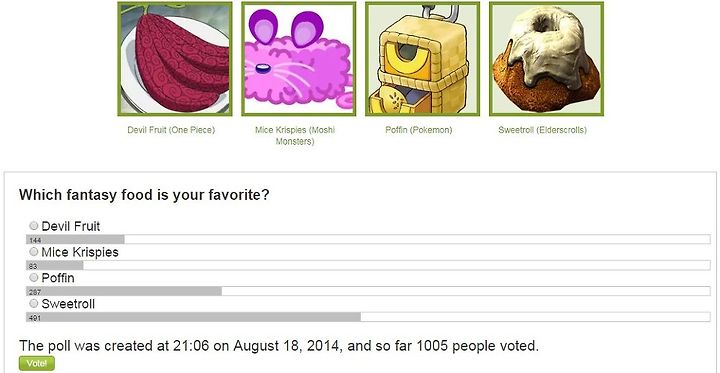The image size is (720, 373).
Task: Click the Devil Fruit results bar showing 144
Action: click(x=368, y=239)
